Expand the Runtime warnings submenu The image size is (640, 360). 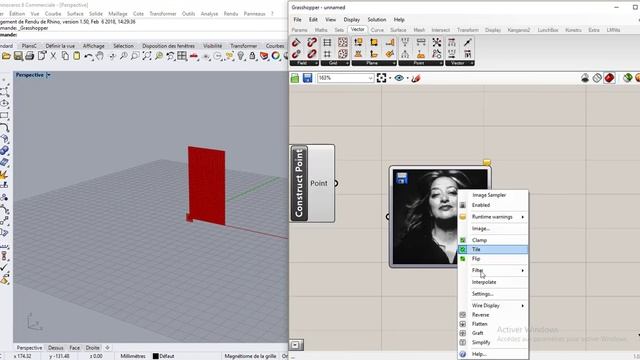(x=493, y=217)
